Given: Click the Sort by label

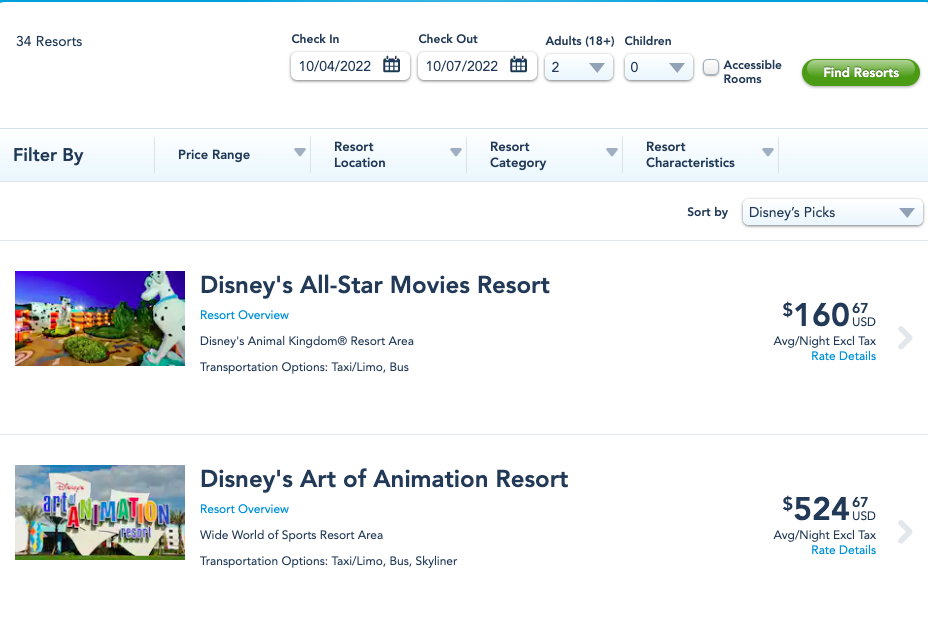Looking at the screenshot, I should (x=707, y=212).
